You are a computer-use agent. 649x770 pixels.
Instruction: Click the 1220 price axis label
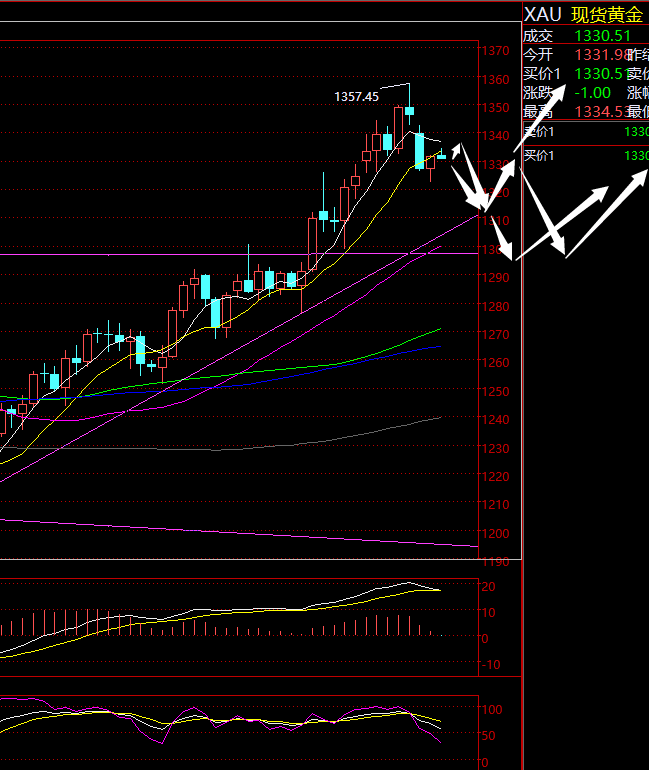point(495,477)
